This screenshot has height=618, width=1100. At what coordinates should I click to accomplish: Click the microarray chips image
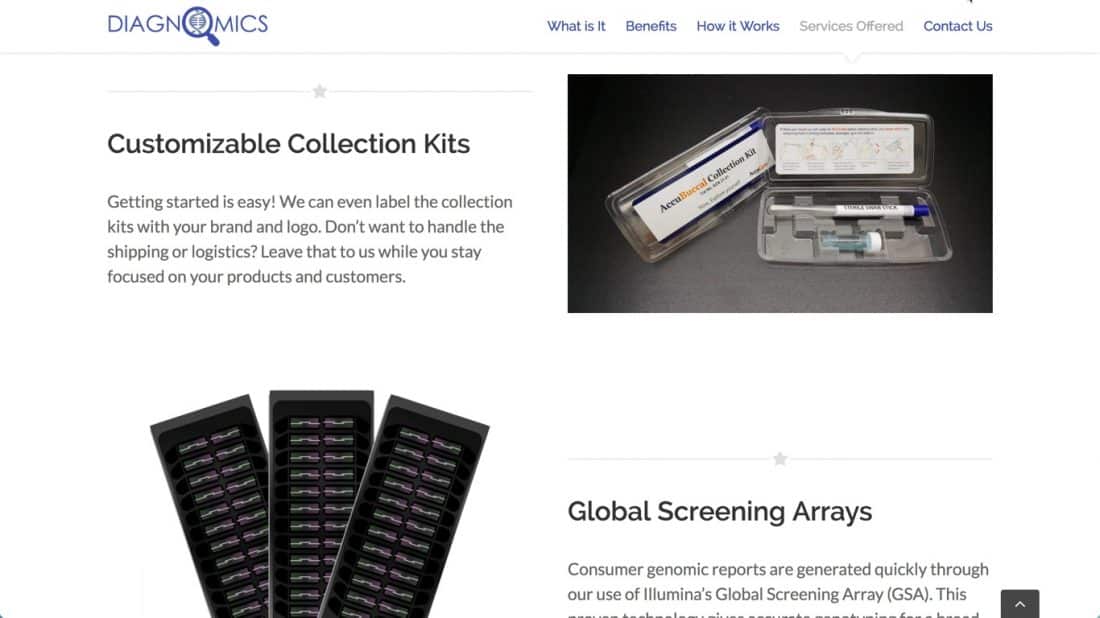point(319,504)
